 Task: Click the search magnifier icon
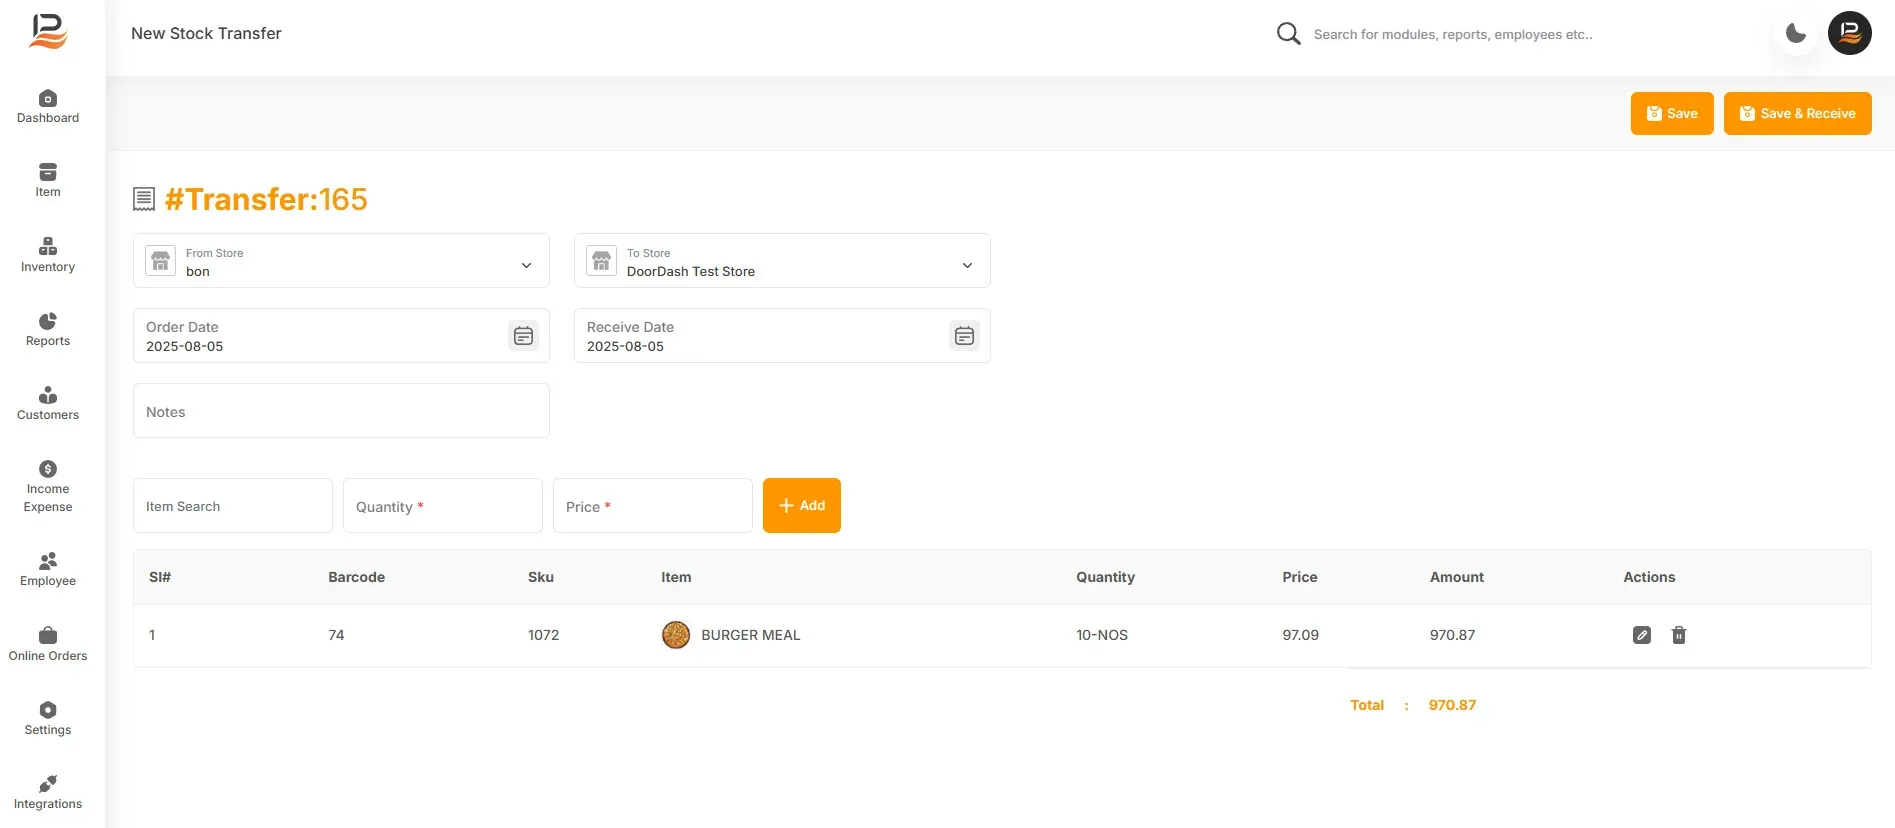pos(1288,34)
